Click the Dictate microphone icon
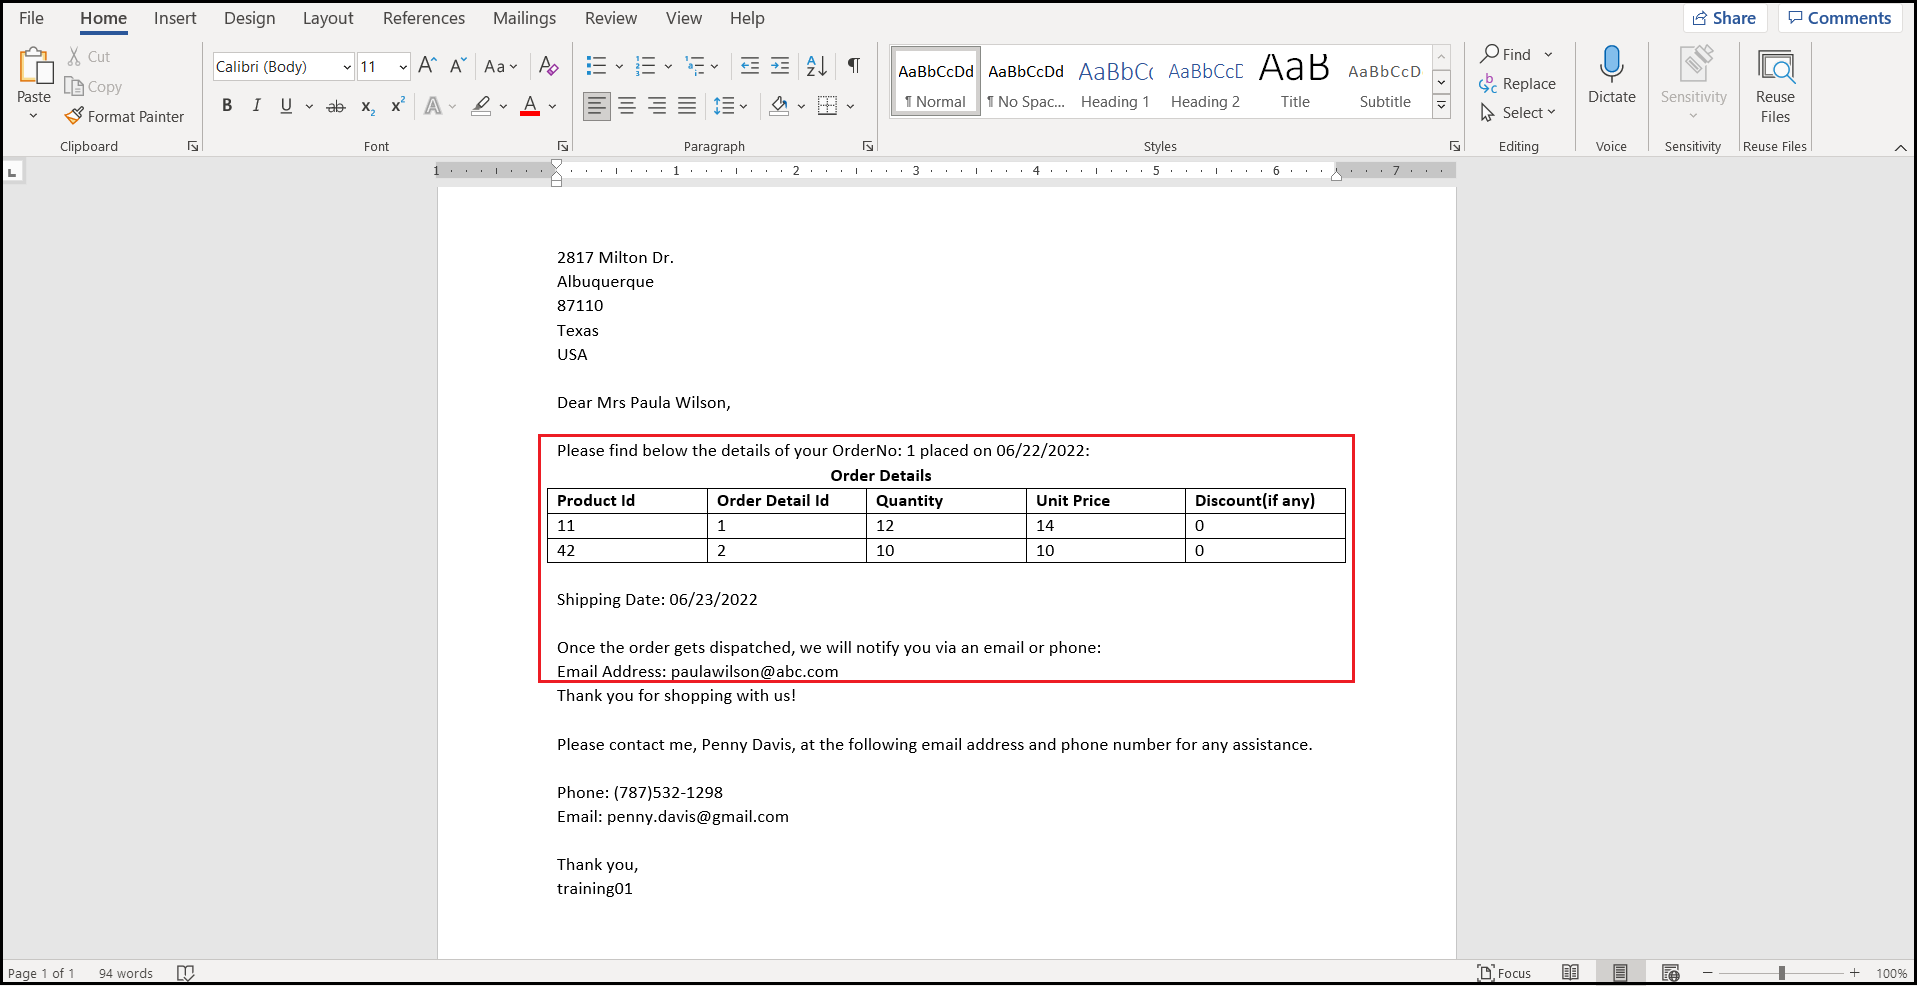The width and height of the screenshot is (1917, 986). coord(1611,66)
